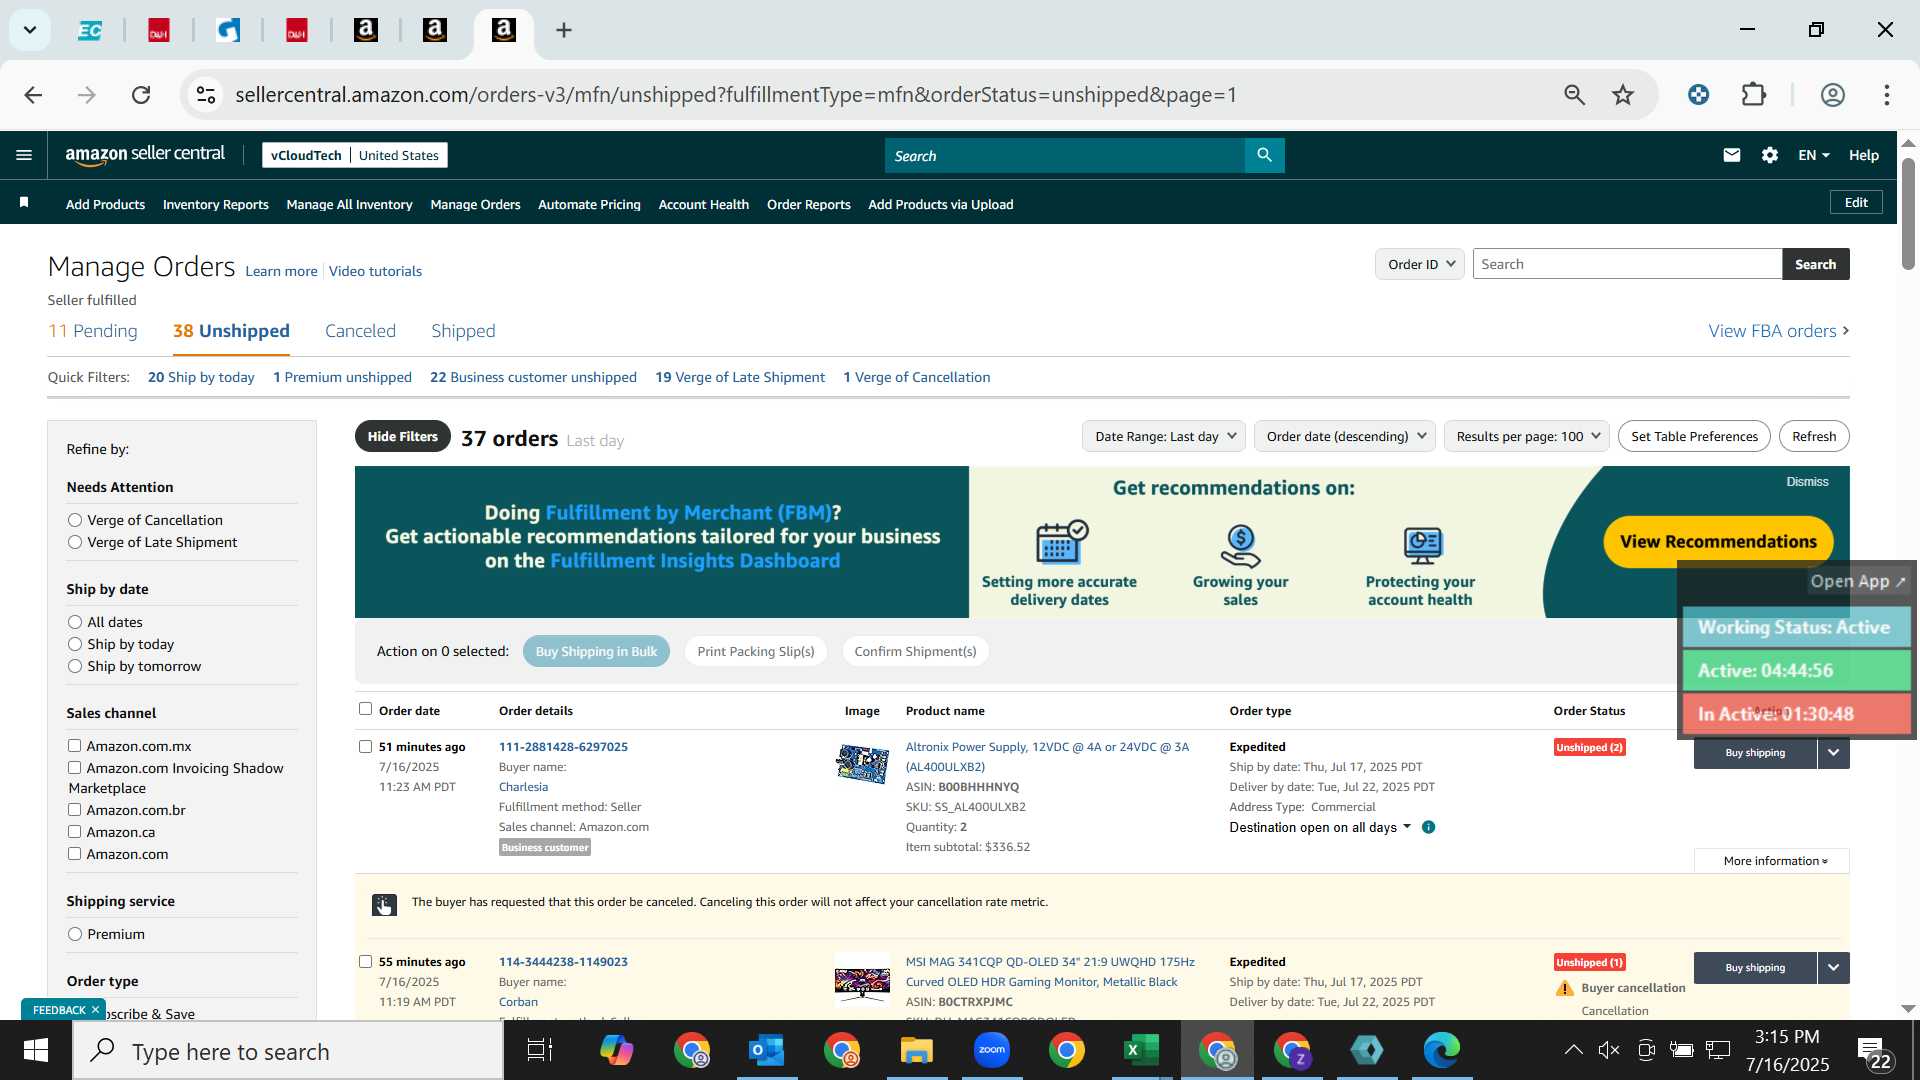Bookmark this page with the star icon
The height and width of the screenshot is (1080, 1920).
point(1623,95)
